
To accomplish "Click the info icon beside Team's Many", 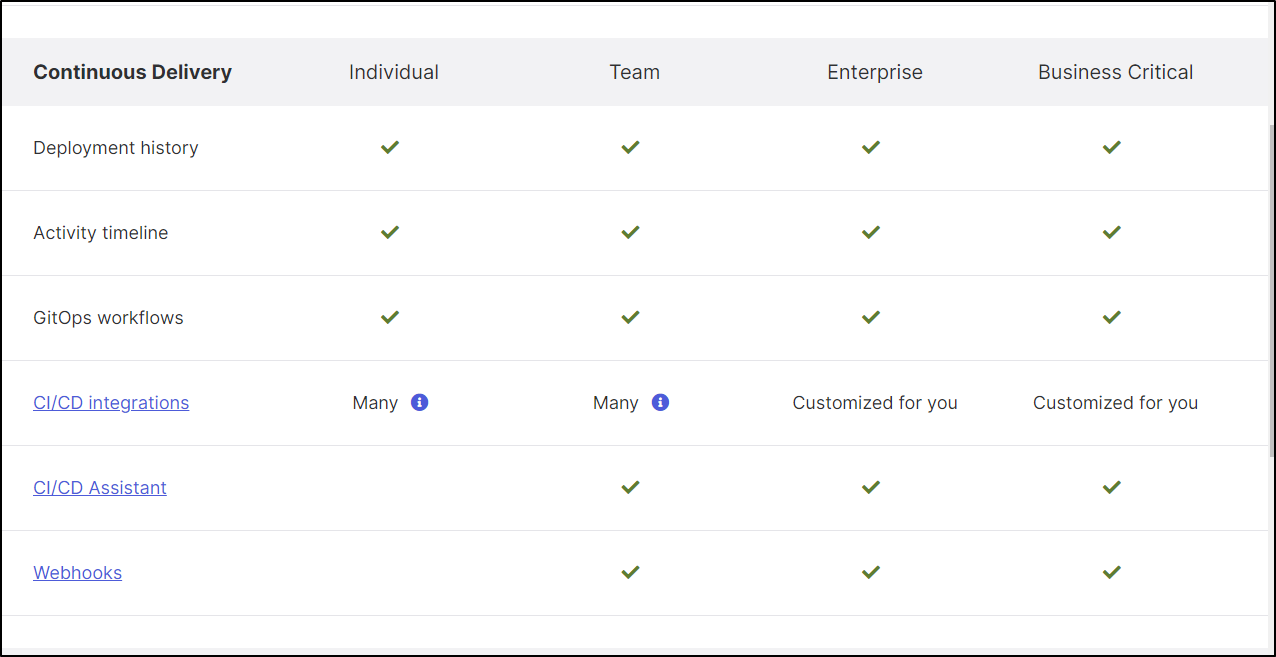I will point(660,402).
